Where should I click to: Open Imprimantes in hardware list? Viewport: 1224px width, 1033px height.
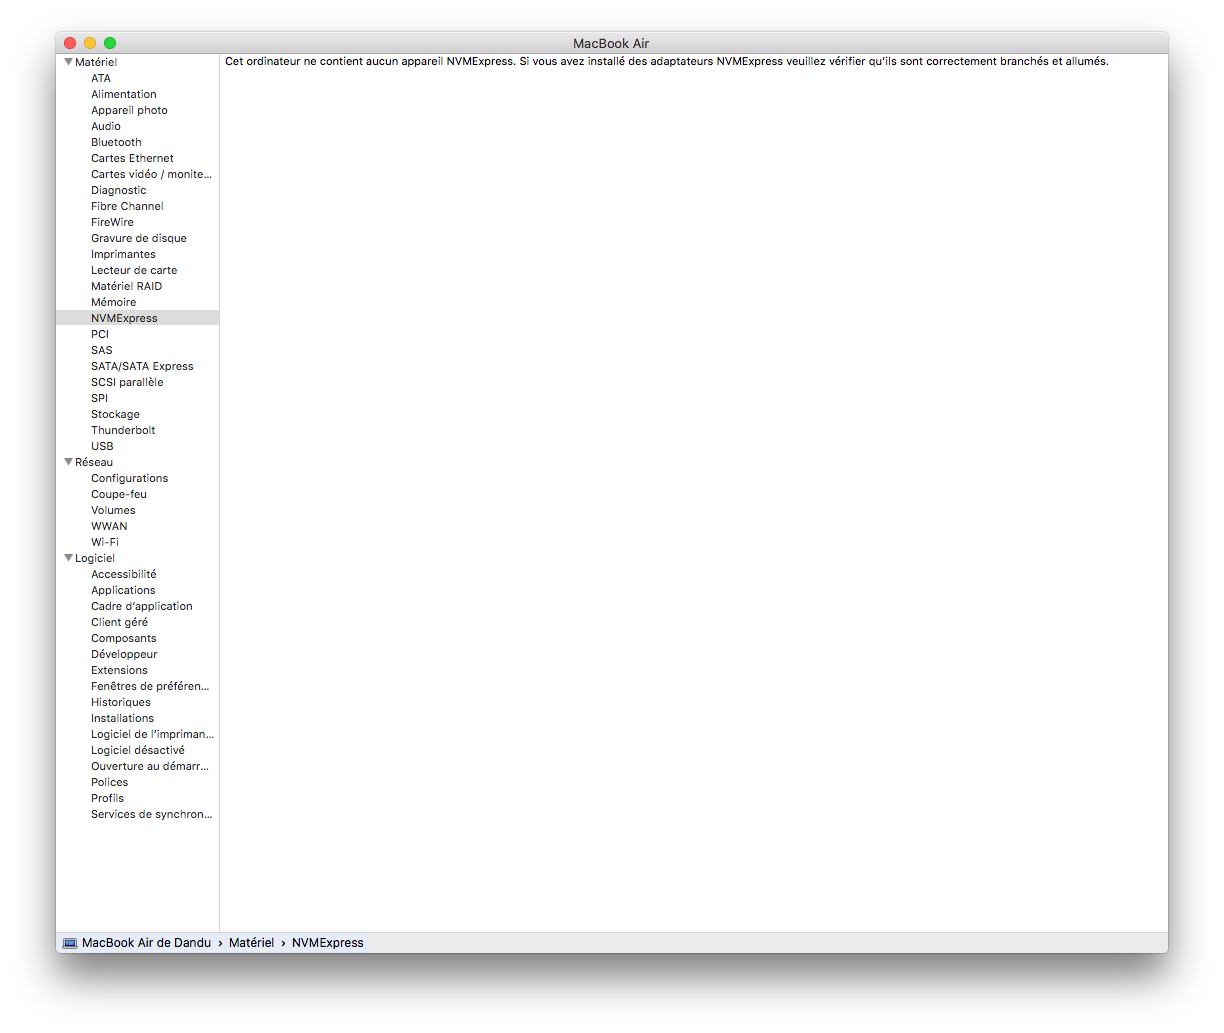click(123, 254)
